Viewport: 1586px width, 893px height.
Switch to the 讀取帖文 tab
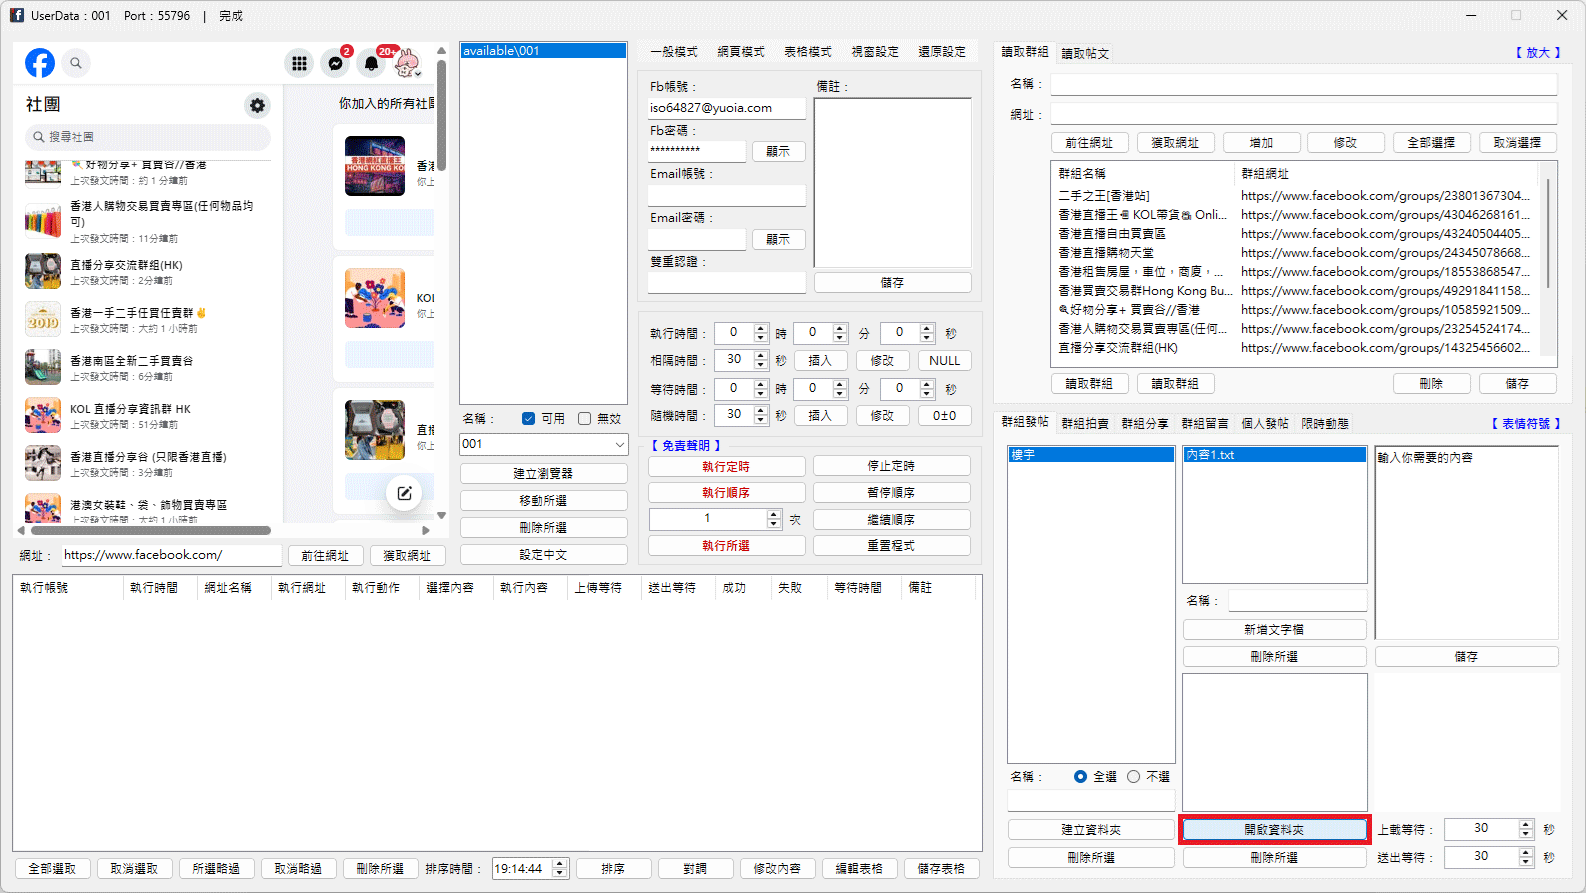click(x=1085, y=53)
